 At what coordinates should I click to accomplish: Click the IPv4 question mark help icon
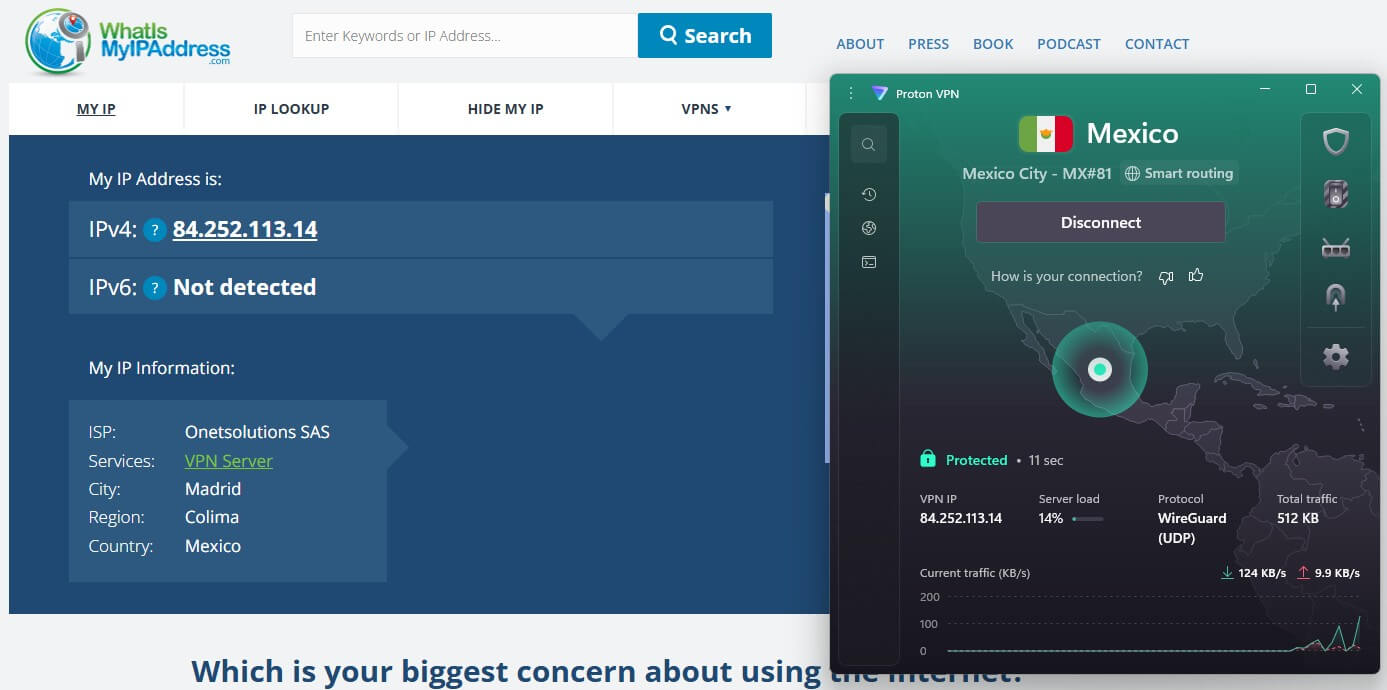pyautogui.click(x=154, y=230)
